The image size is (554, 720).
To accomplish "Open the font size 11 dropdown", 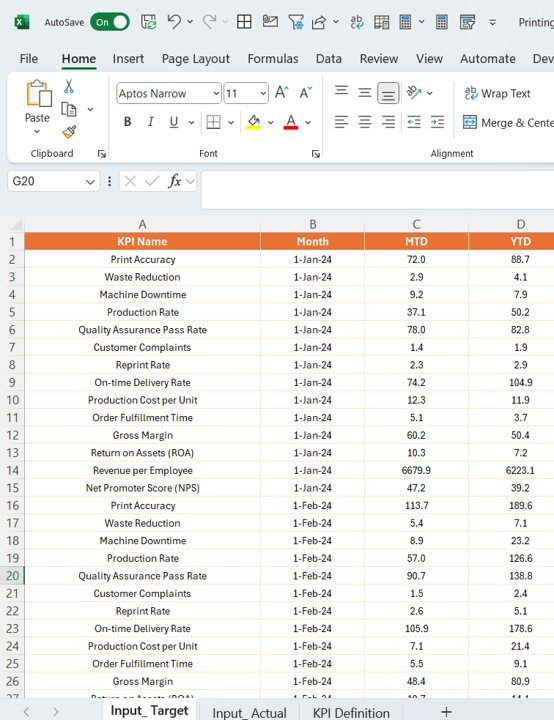I will click(263, 94).
